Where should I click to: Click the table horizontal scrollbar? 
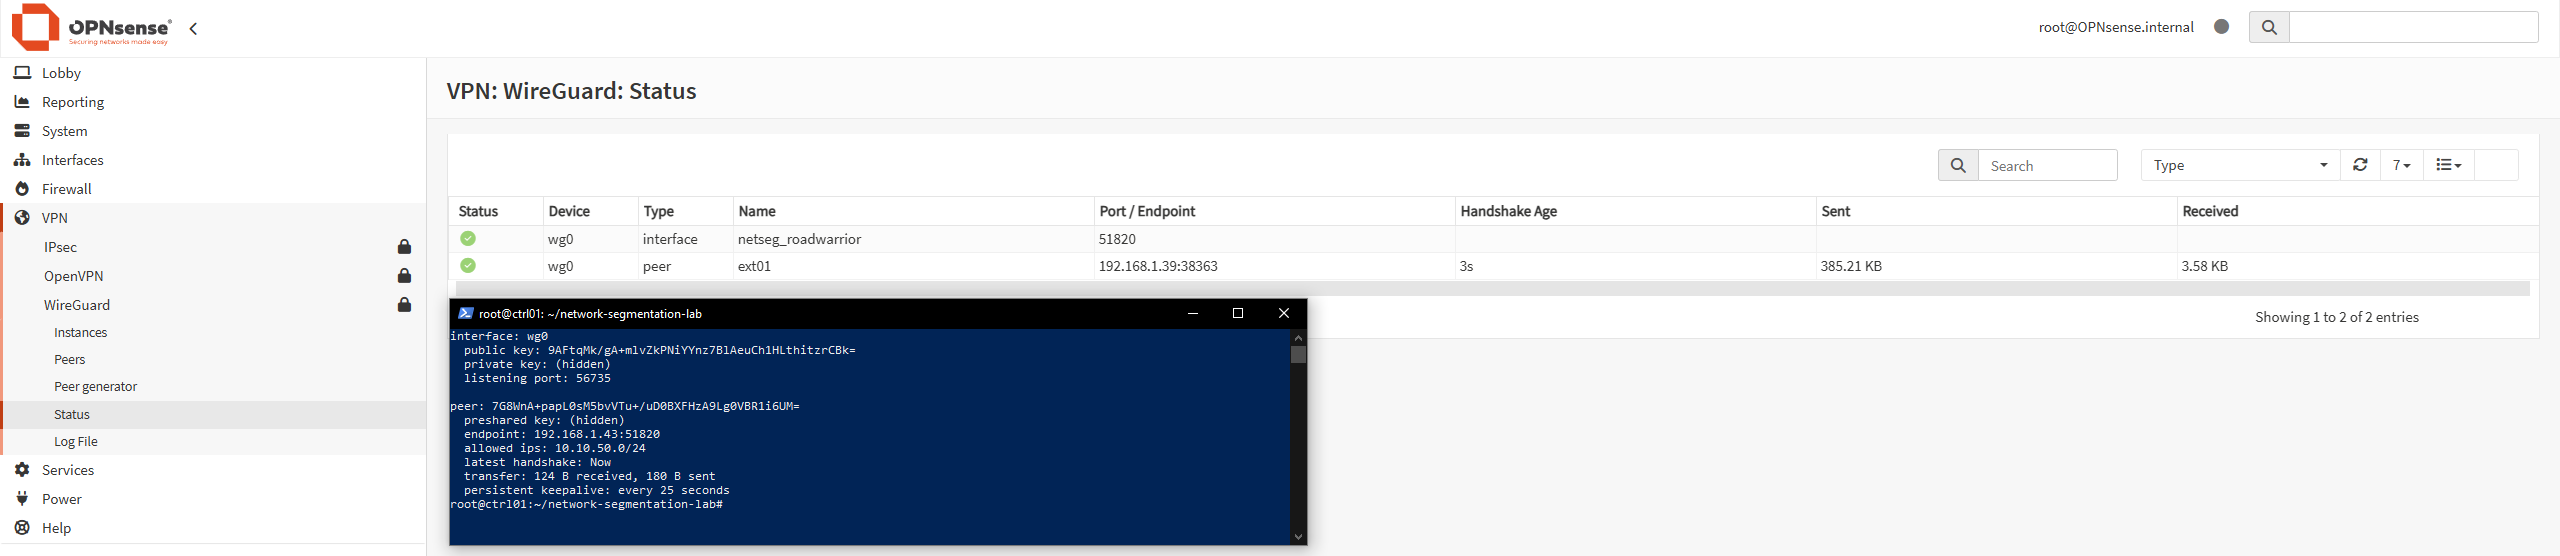1492,288
